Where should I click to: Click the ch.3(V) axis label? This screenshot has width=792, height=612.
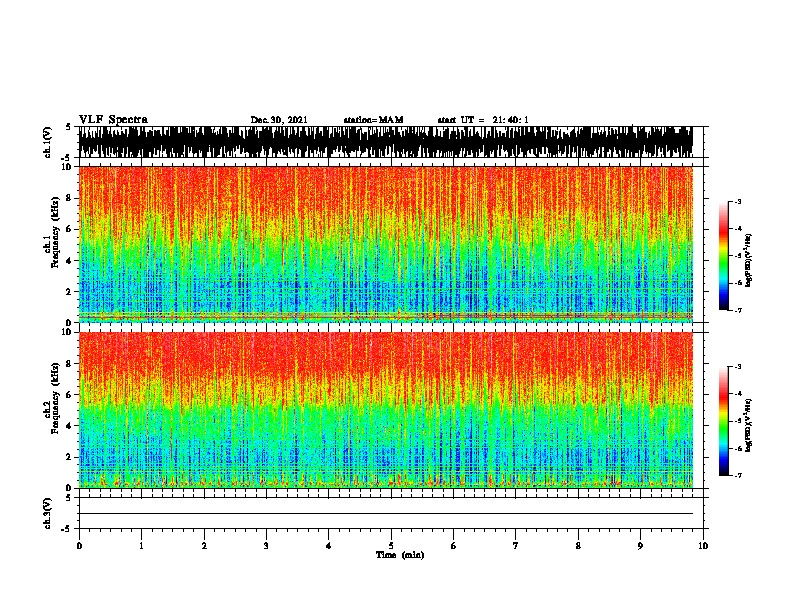click(x=47, y=513)
